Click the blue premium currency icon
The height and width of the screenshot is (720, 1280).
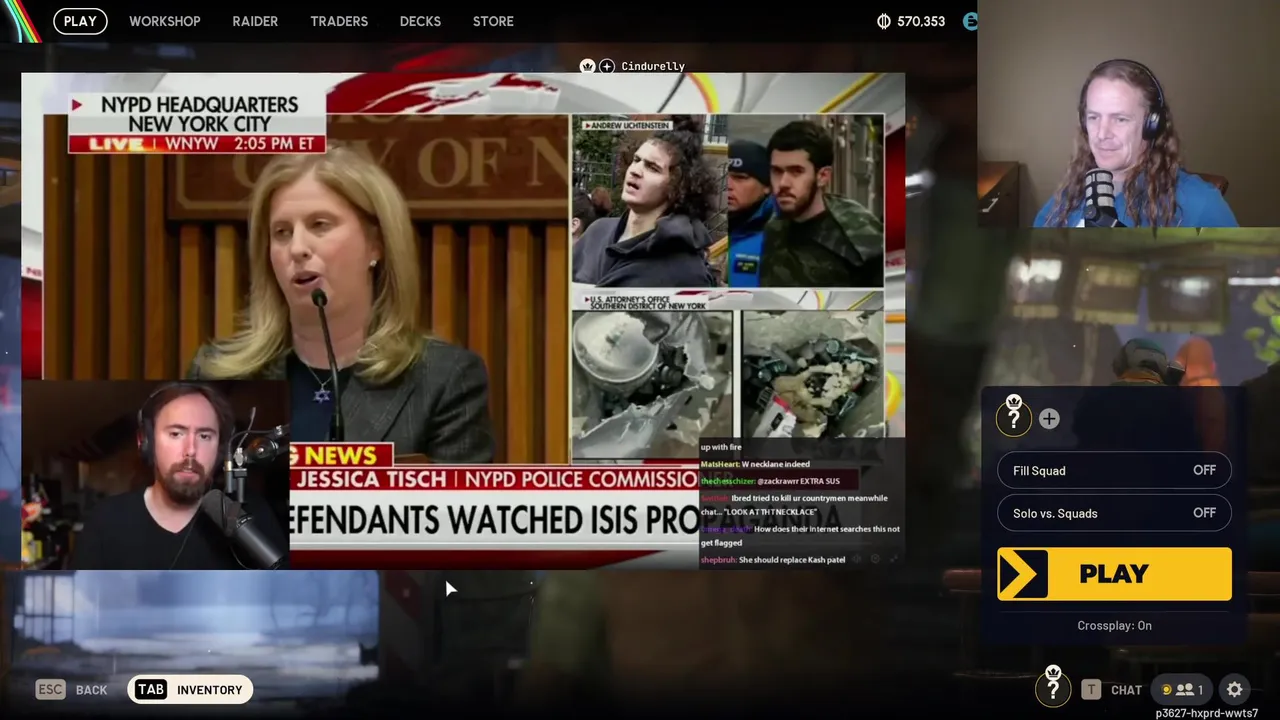click(x=970, y=21)
